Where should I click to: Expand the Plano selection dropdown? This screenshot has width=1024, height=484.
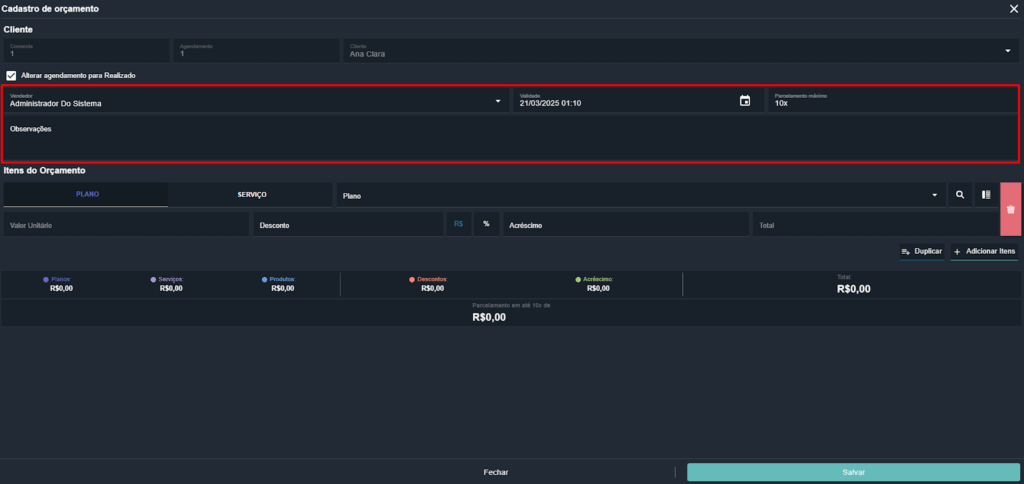(934, 195)
